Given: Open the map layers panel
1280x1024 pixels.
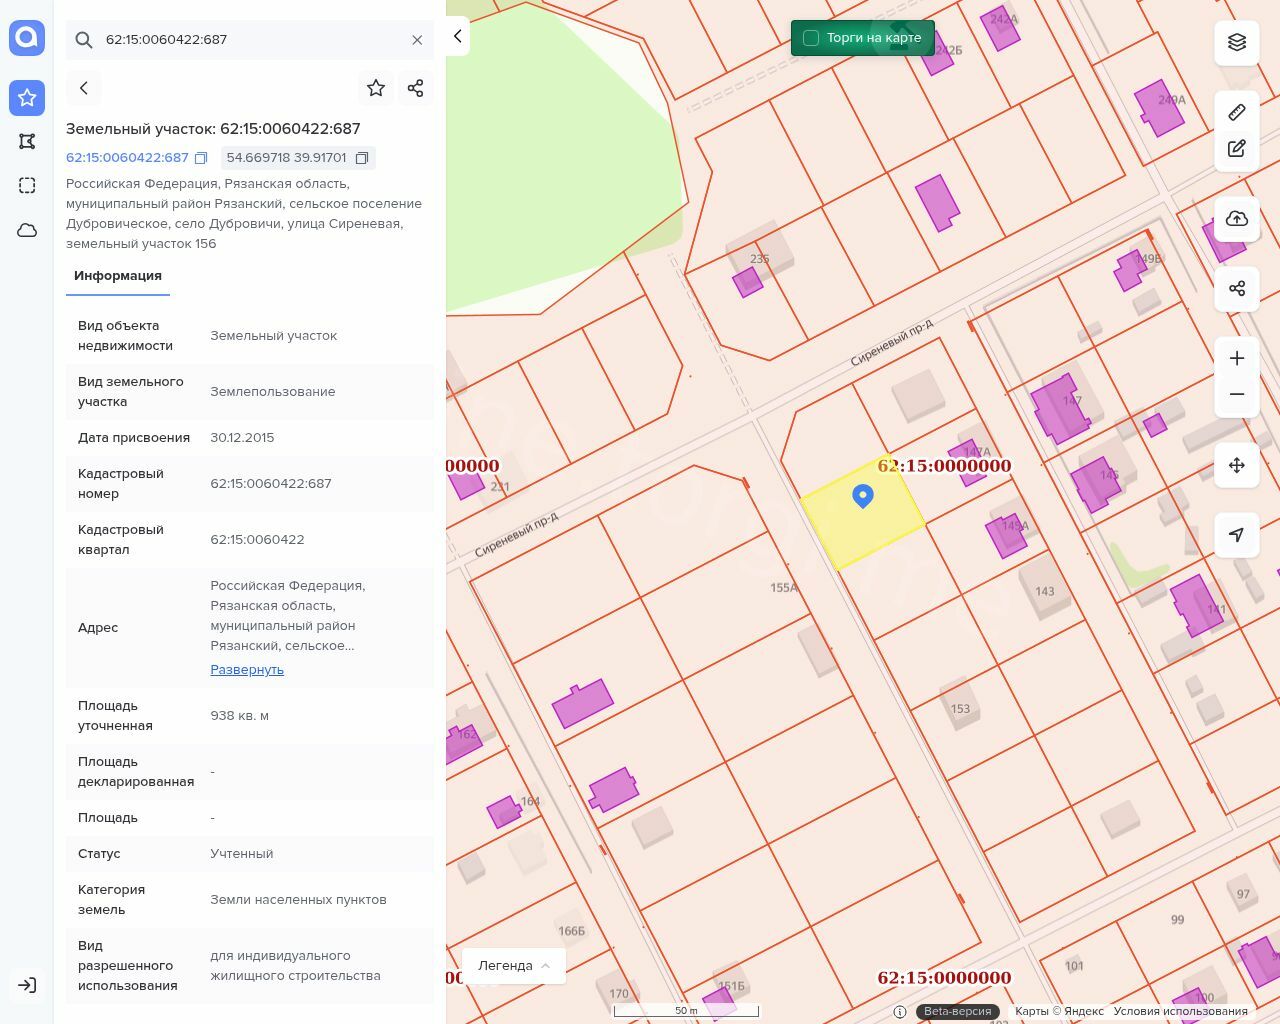Looking at the screenshot, I should pos(1237,42).
